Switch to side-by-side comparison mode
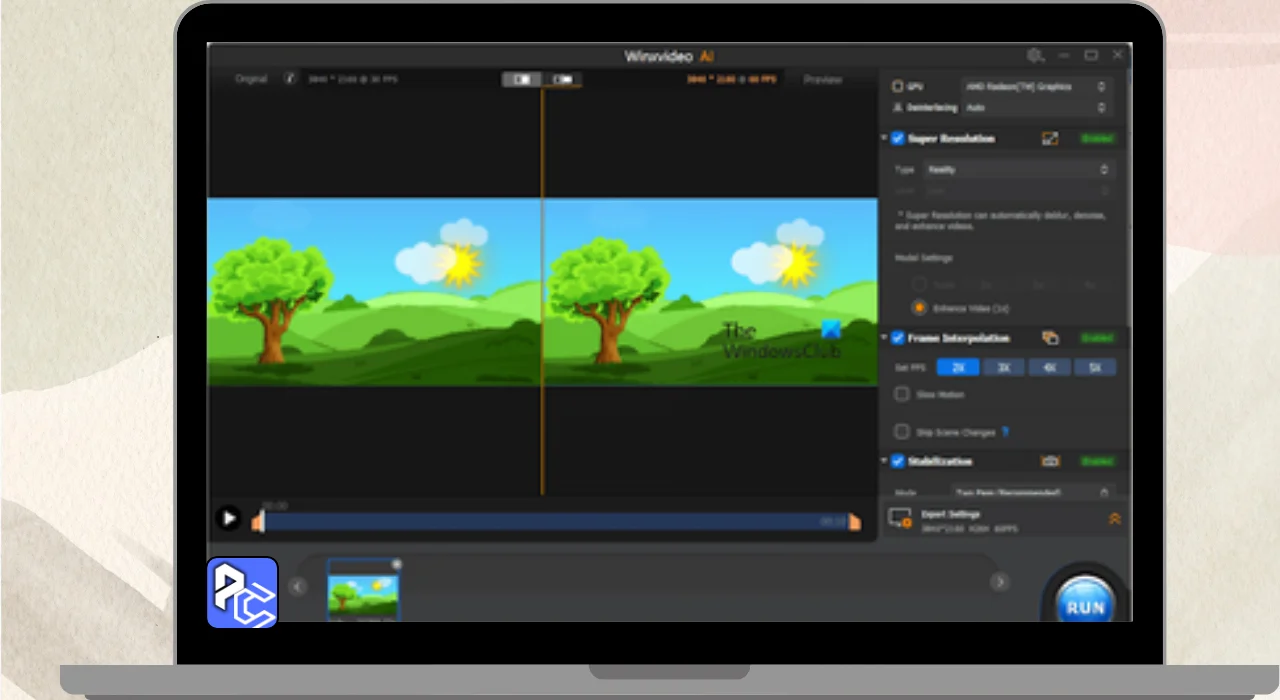The width and height of the screenshot is (1280, 700). click(x=563, y=79)
